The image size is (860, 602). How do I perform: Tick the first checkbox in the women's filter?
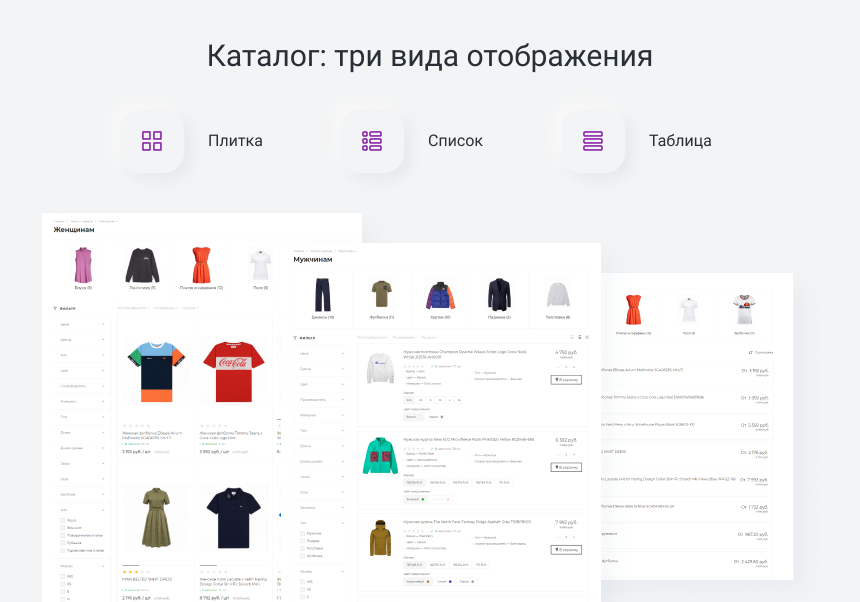point(62,520)
